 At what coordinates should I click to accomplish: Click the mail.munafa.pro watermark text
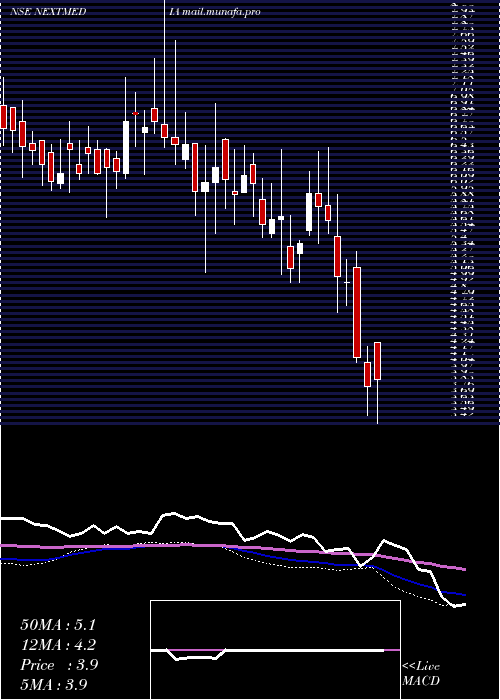click(x=221, y=12)
